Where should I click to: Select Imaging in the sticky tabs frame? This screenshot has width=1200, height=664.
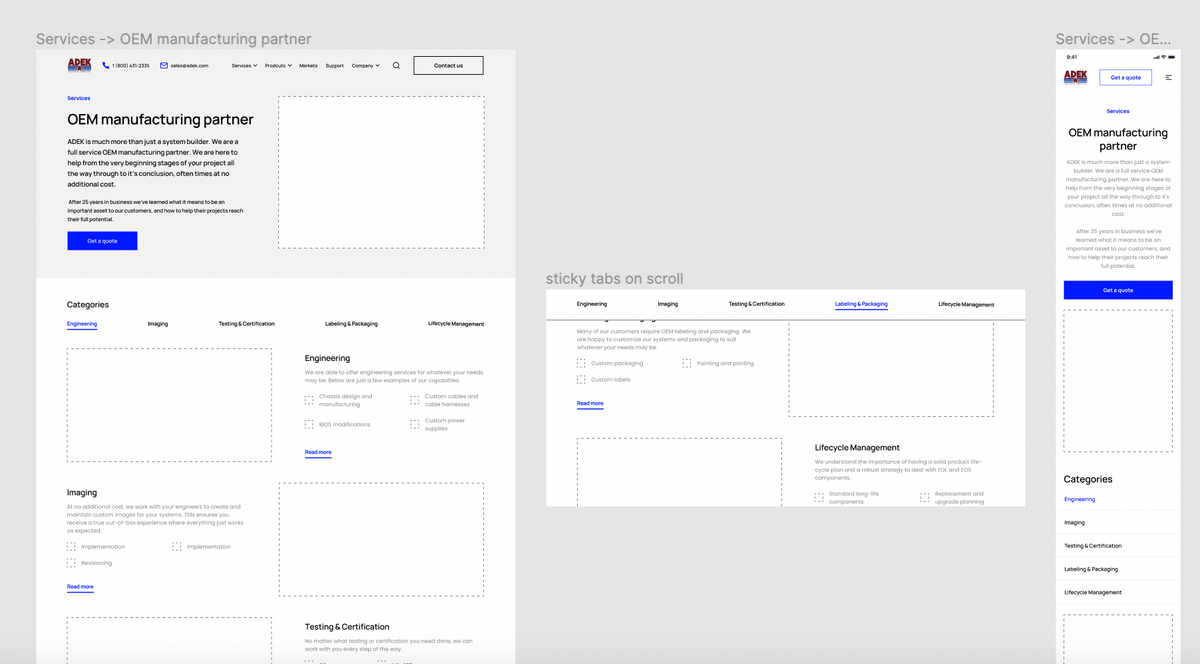pos(668,304)
